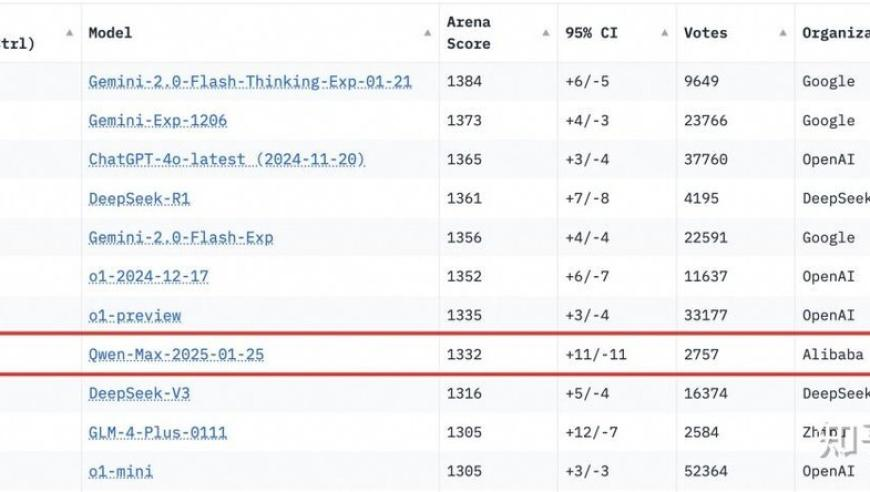Sort by Arena Score arrow

(x=546, y=33)
